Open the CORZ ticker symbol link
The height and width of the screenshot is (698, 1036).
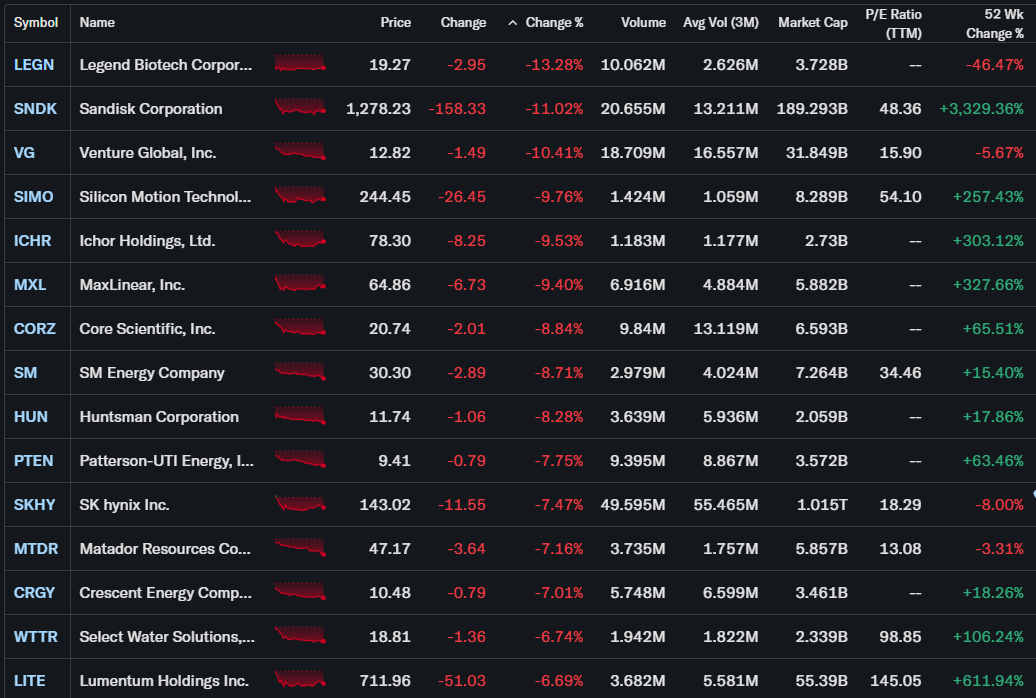pos(35,329)
